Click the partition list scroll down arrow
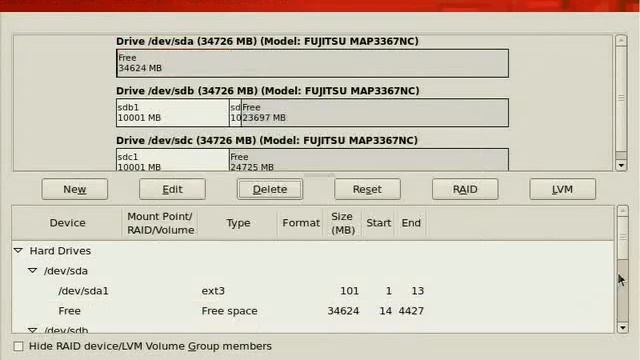This screenshot has width=640, height=360. click(622, 328)
